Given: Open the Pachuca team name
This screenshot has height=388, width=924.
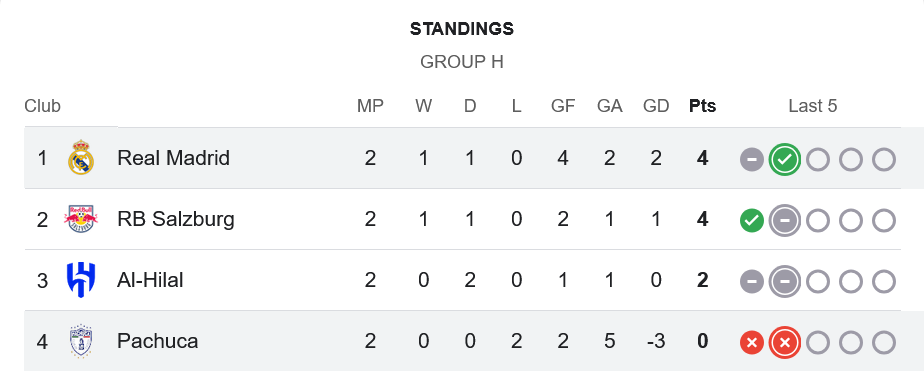Looking at the screenshot, I should 157,341.
